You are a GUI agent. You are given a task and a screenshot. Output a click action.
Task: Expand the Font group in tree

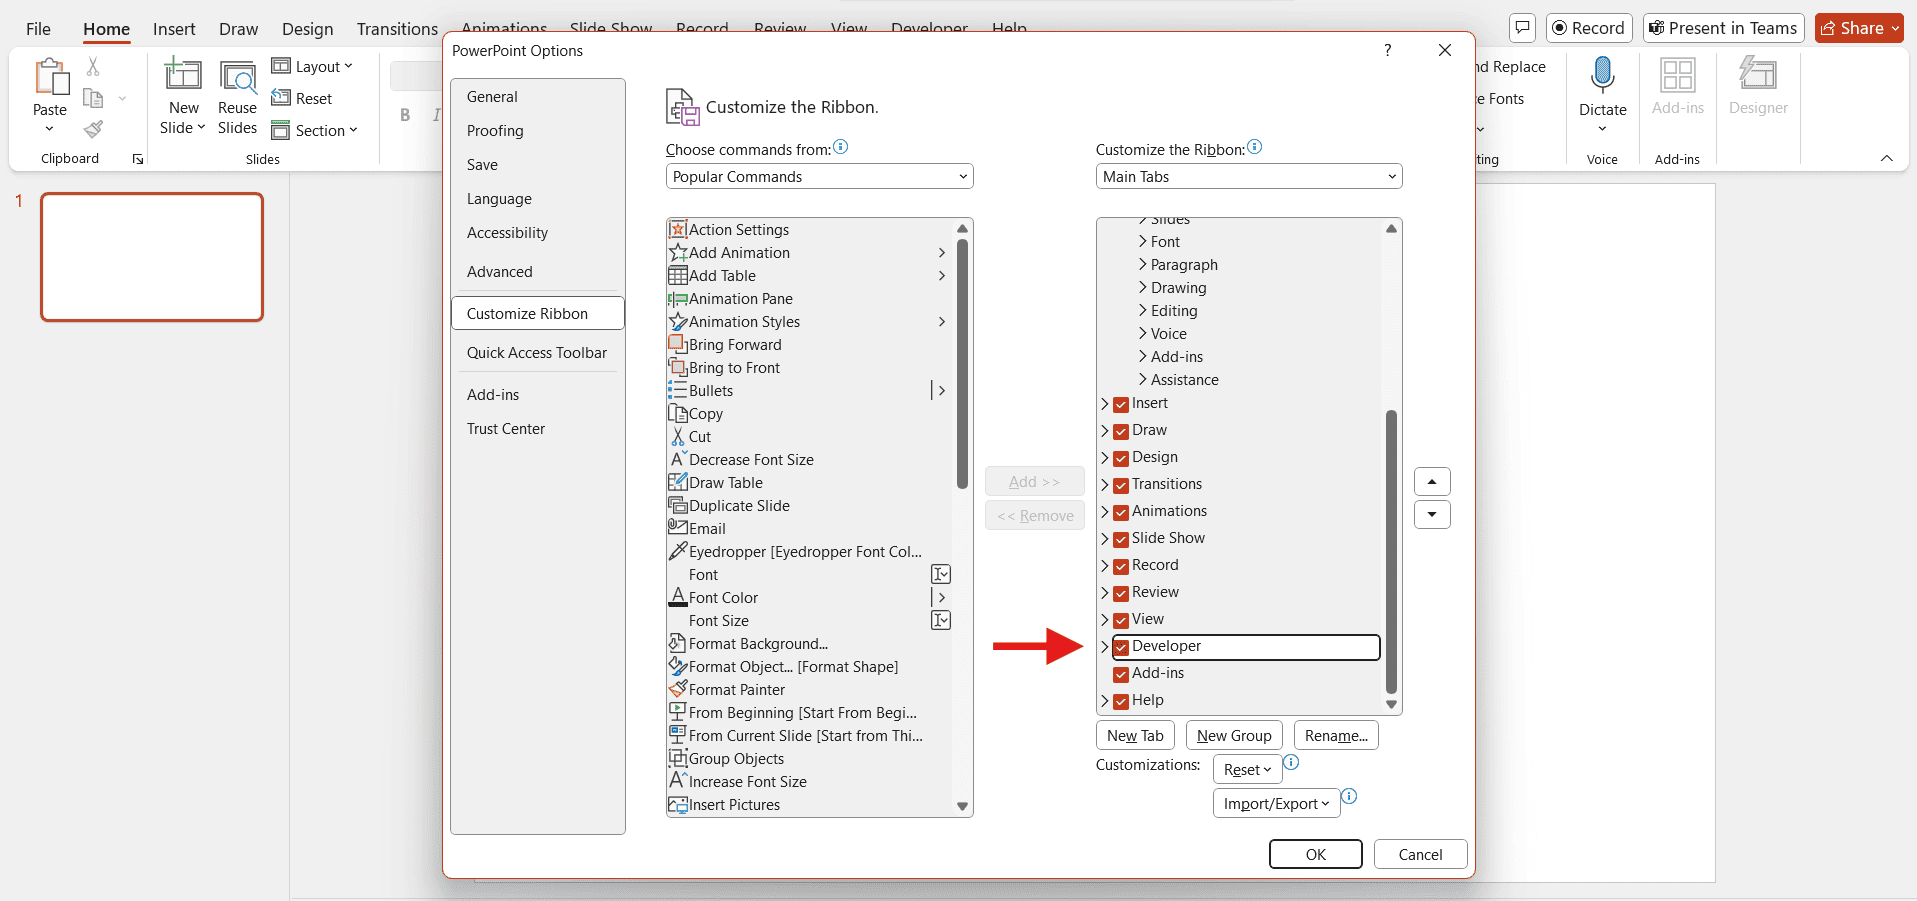pyautogui.click(x=1142, y=242)
